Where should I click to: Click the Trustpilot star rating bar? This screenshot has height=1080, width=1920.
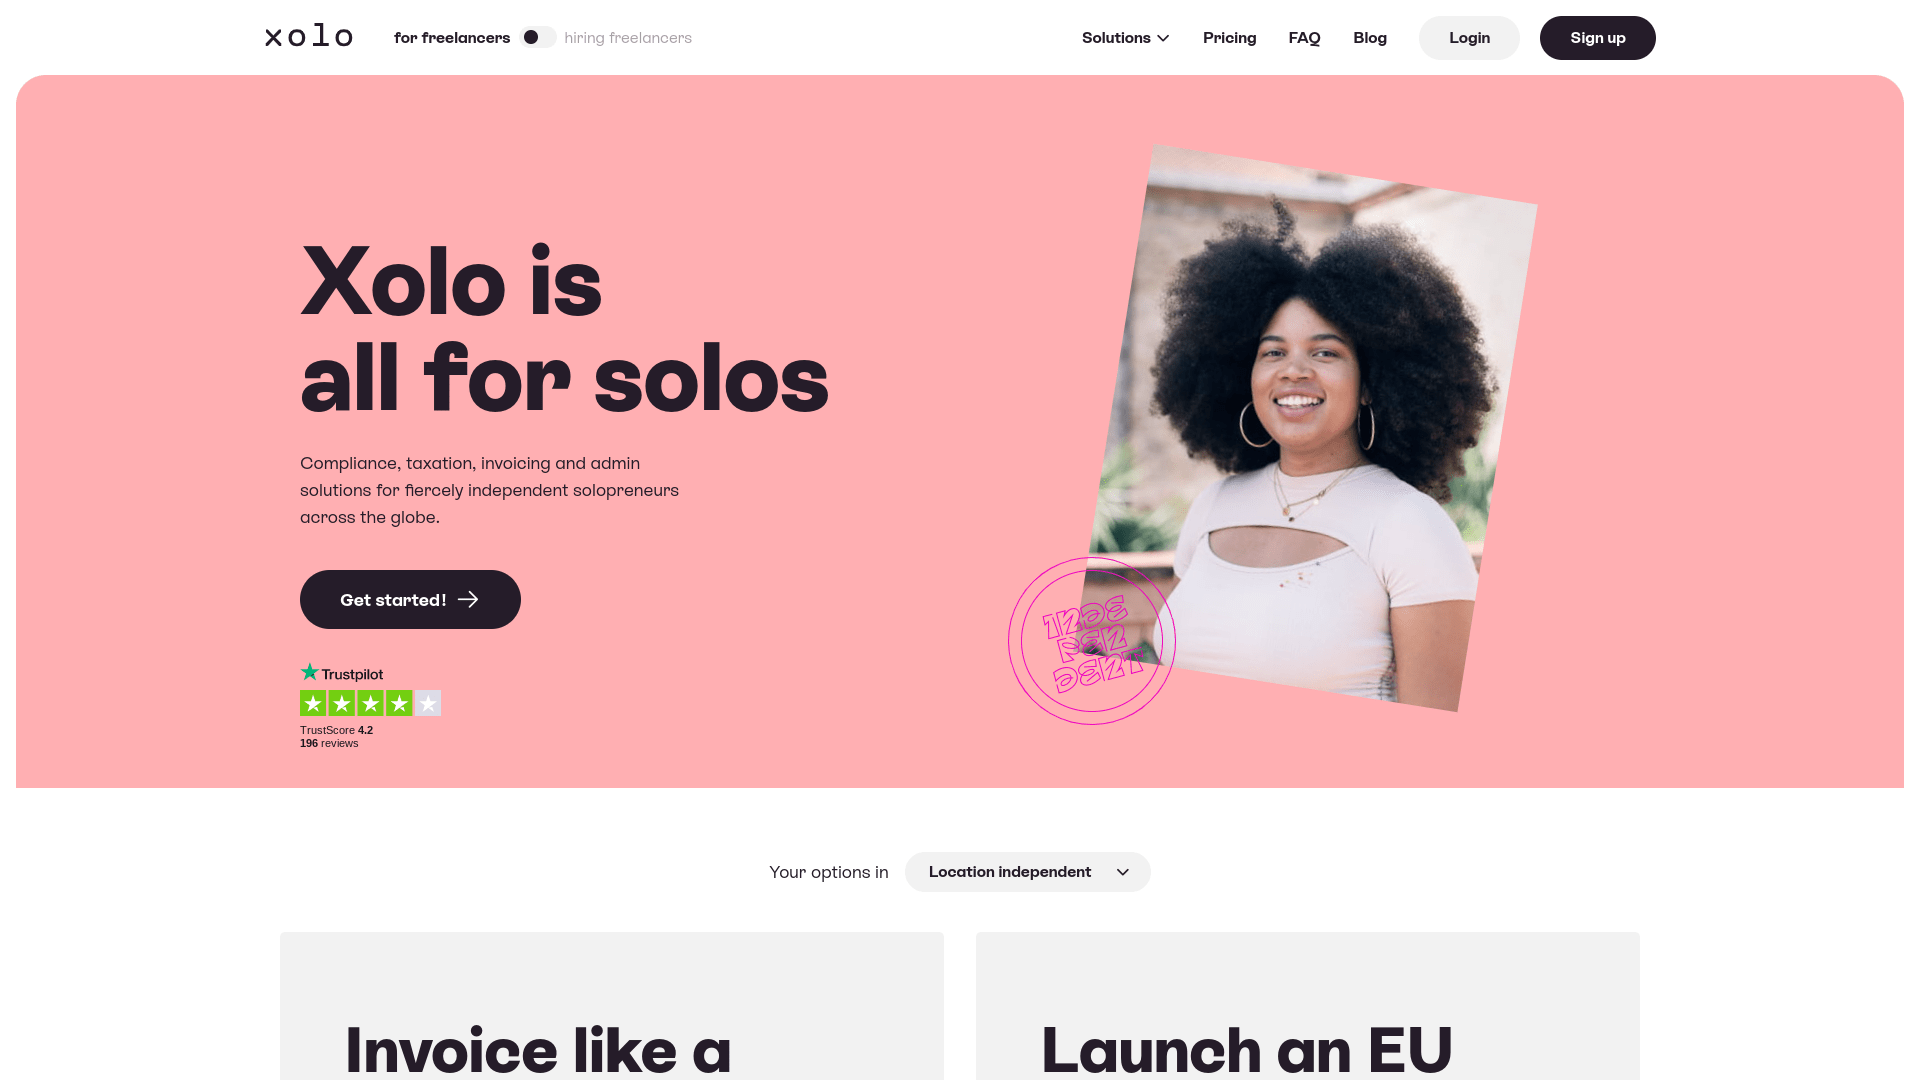click(x=370, y=703)
